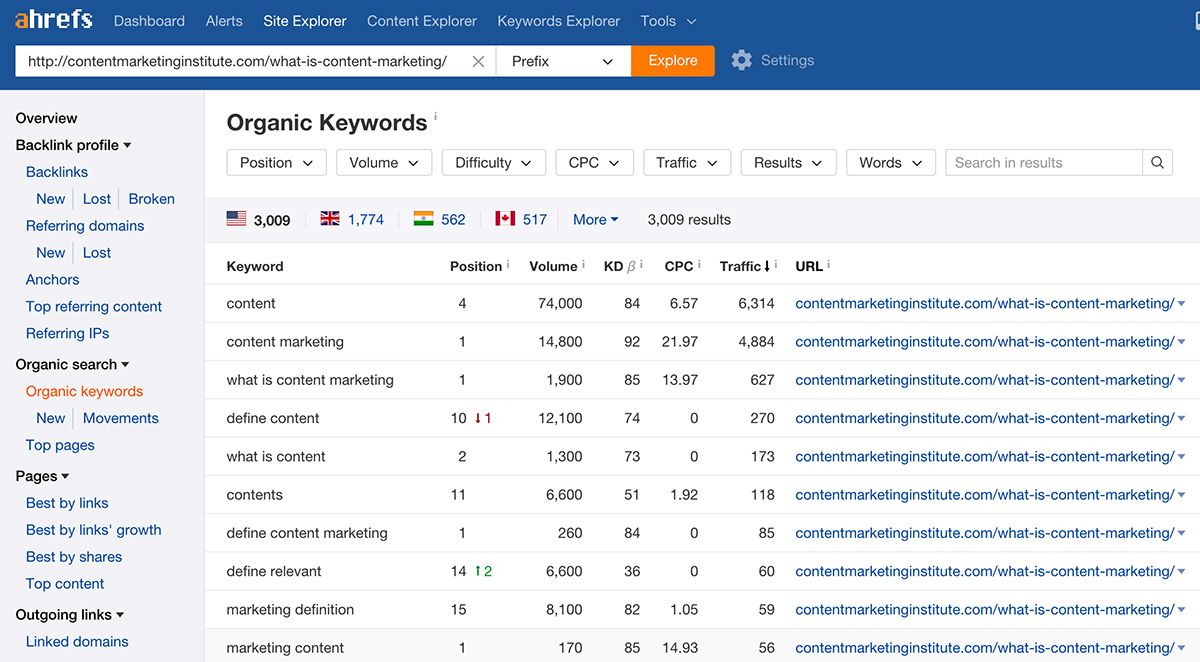The image size is (1200, 662).
Task: Click the info icon beside CPC column
Action: click(700, 265)
